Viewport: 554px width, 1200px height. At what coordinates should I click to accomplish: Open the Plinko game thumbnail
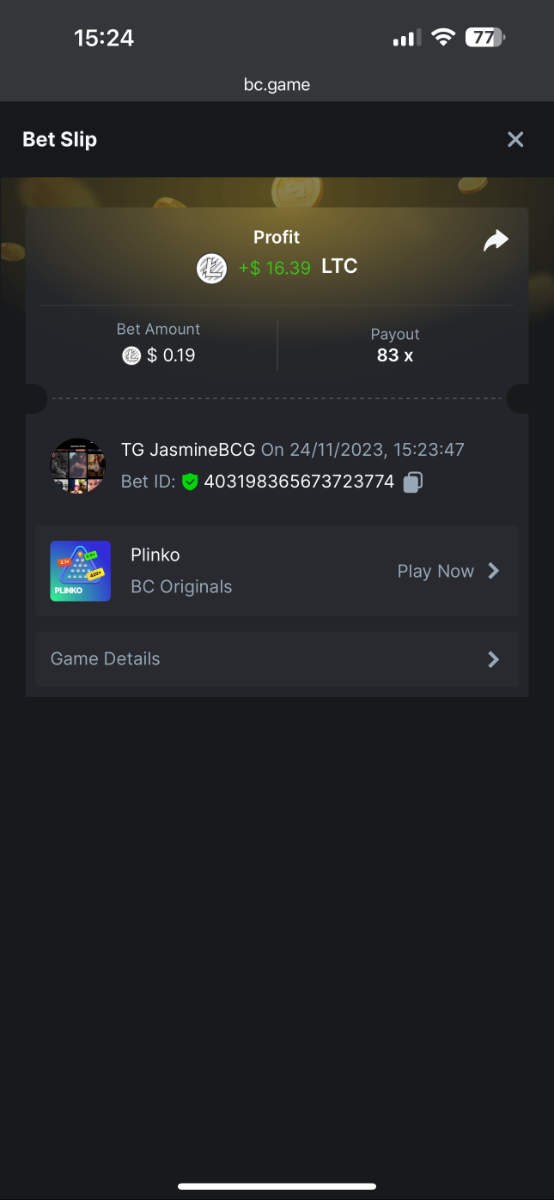tap(80, 571)
